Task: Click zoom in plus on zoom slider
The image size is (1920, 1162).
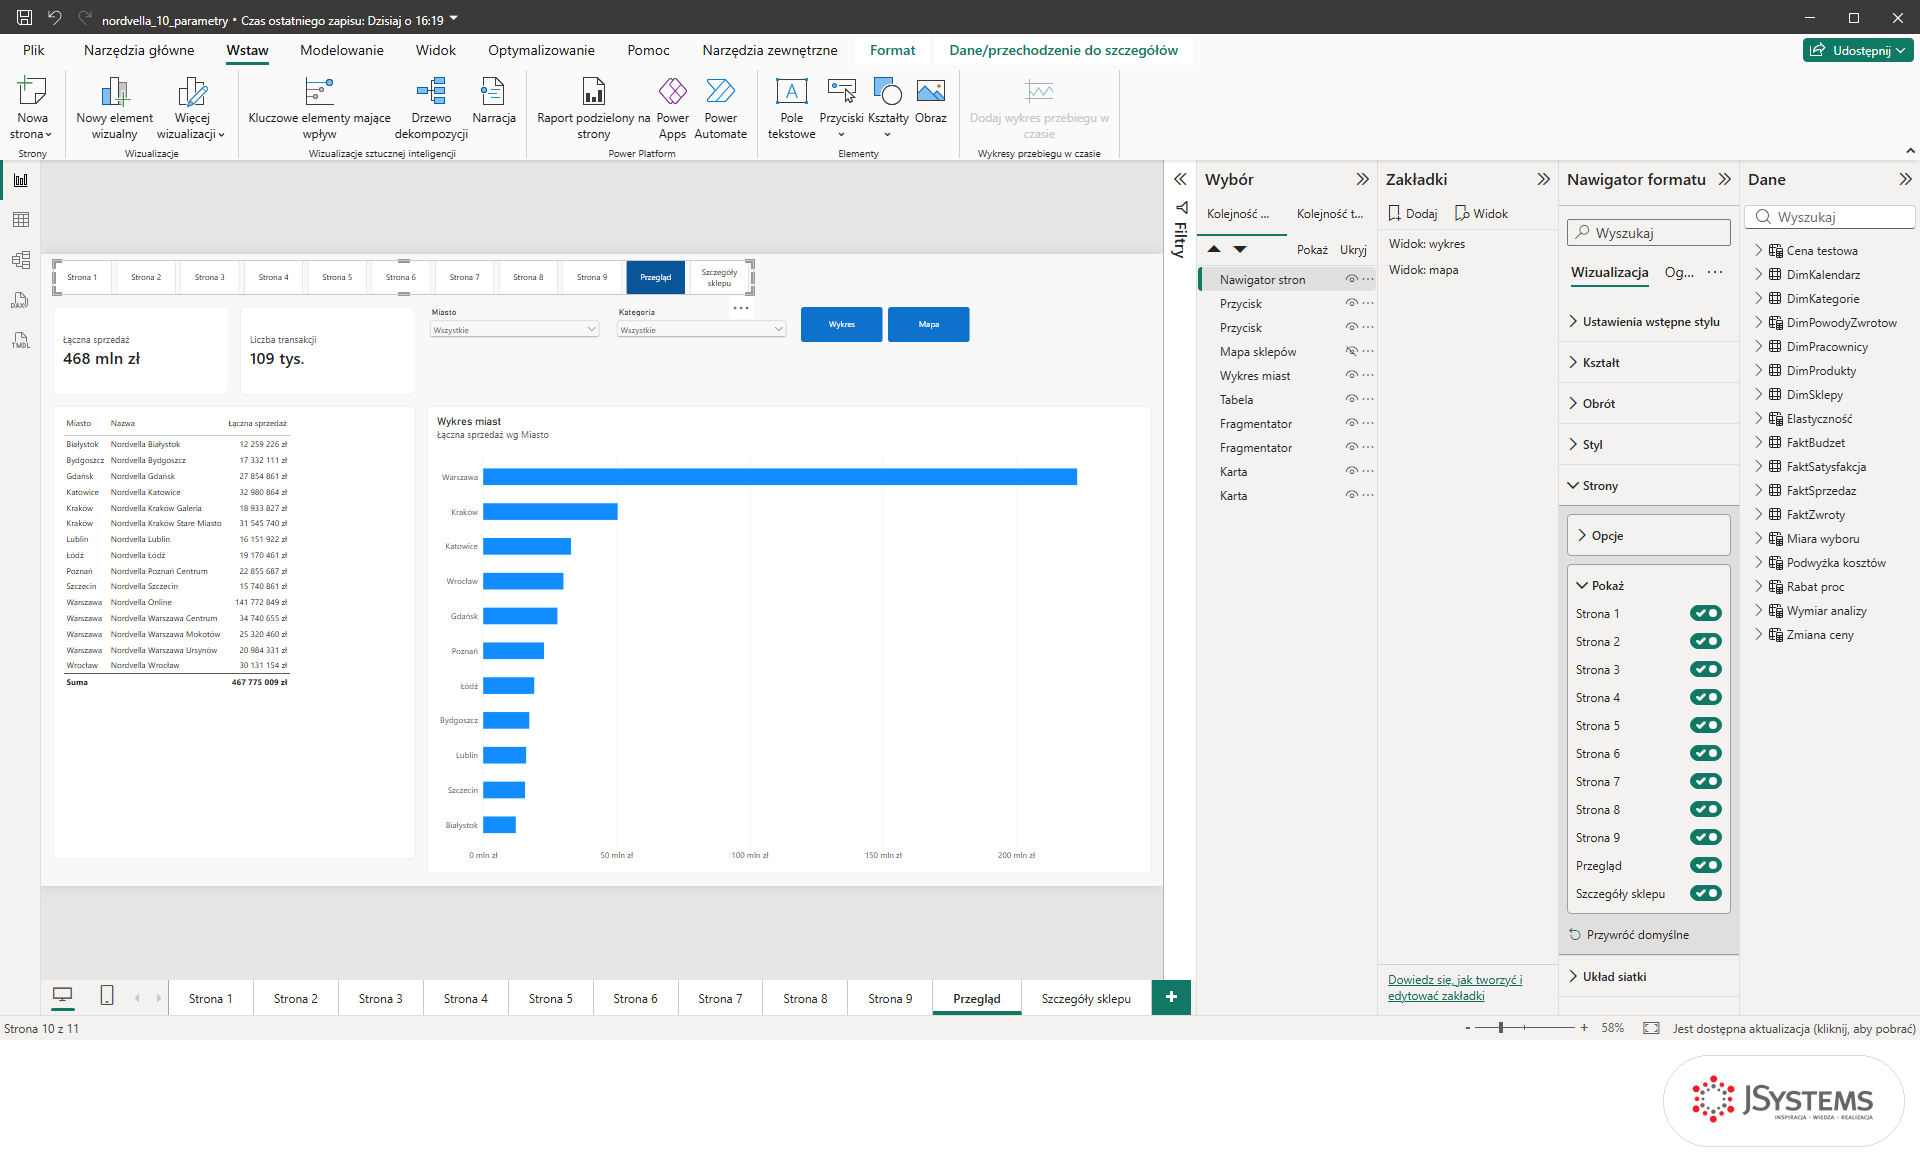Action: (x=1584, y=1028)
